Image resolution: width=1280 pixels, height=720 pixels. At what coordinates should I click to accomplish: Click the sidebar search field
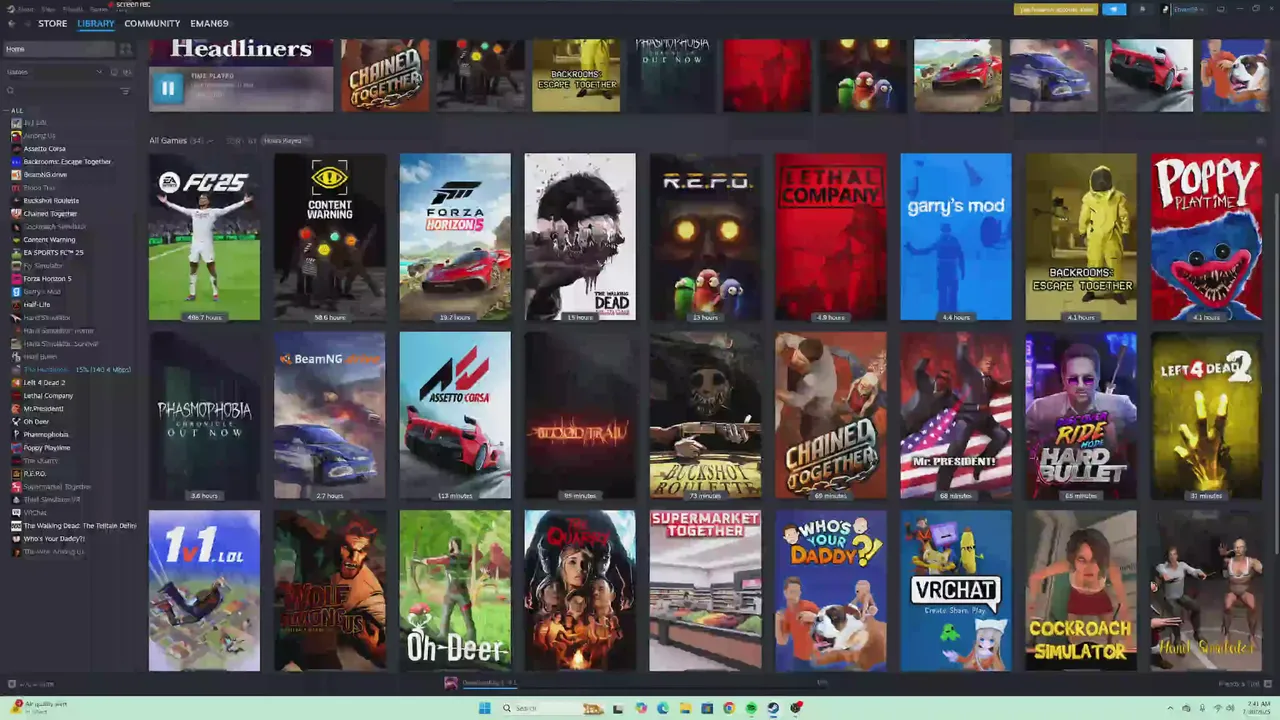60,91
